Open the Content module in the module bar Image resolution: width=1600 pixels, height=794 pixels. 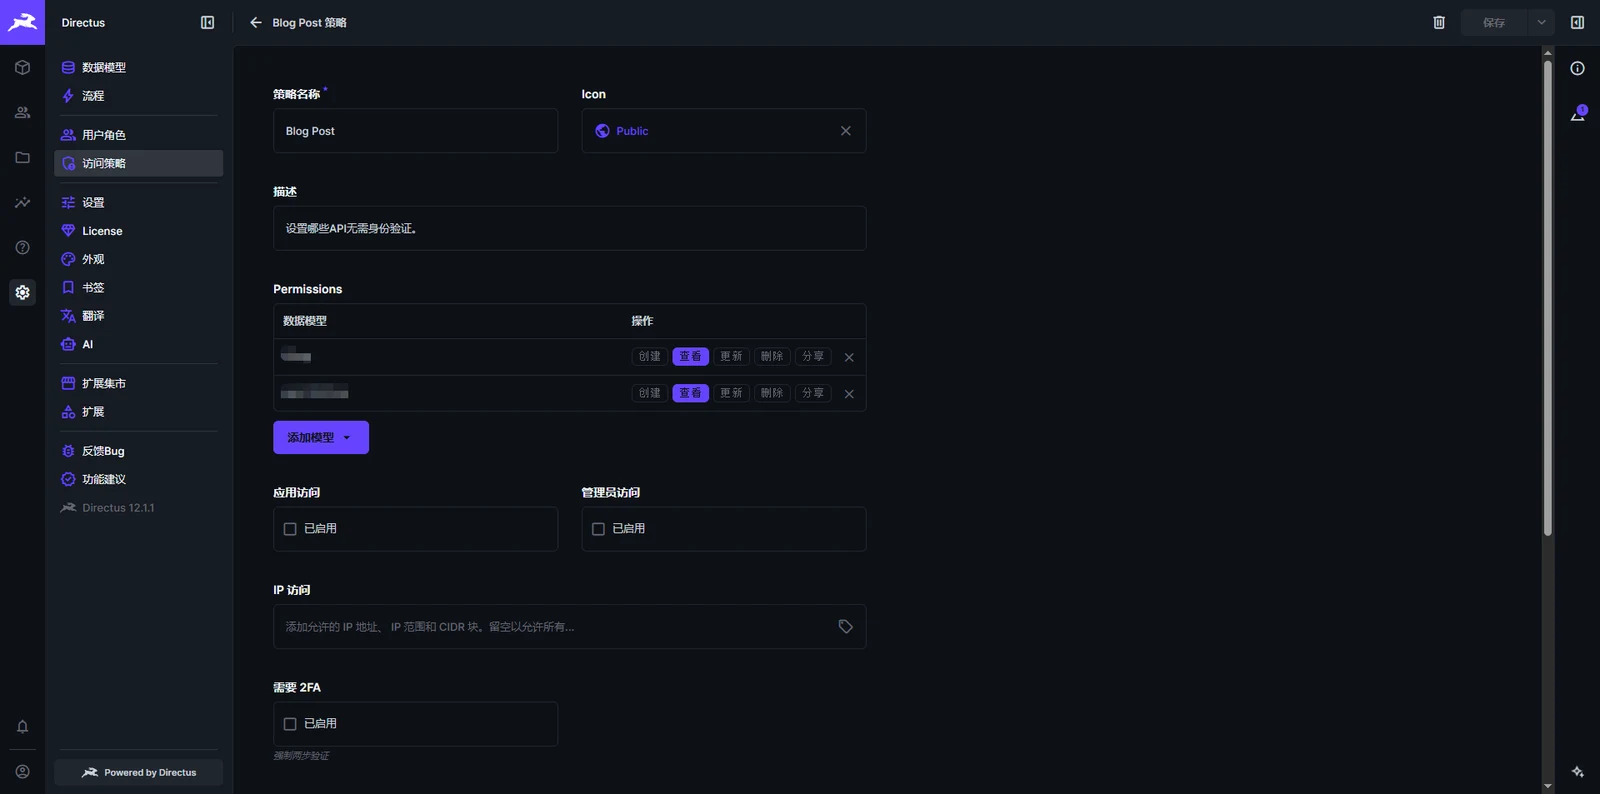pos(22,68)
